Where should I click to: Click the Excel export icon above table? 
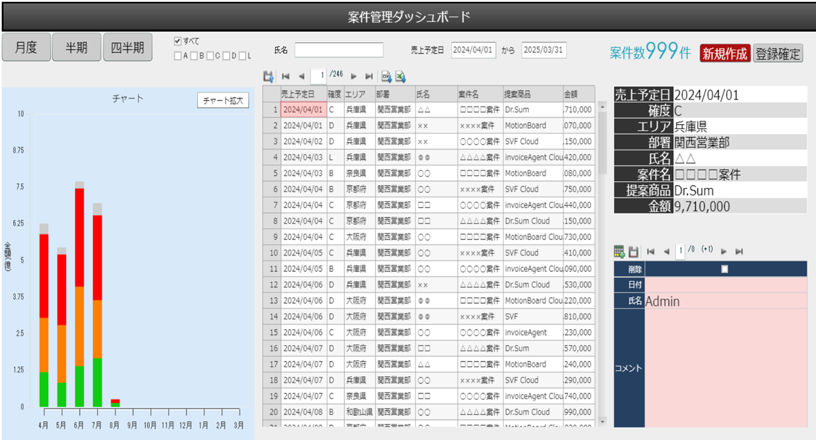pos(400,76)
